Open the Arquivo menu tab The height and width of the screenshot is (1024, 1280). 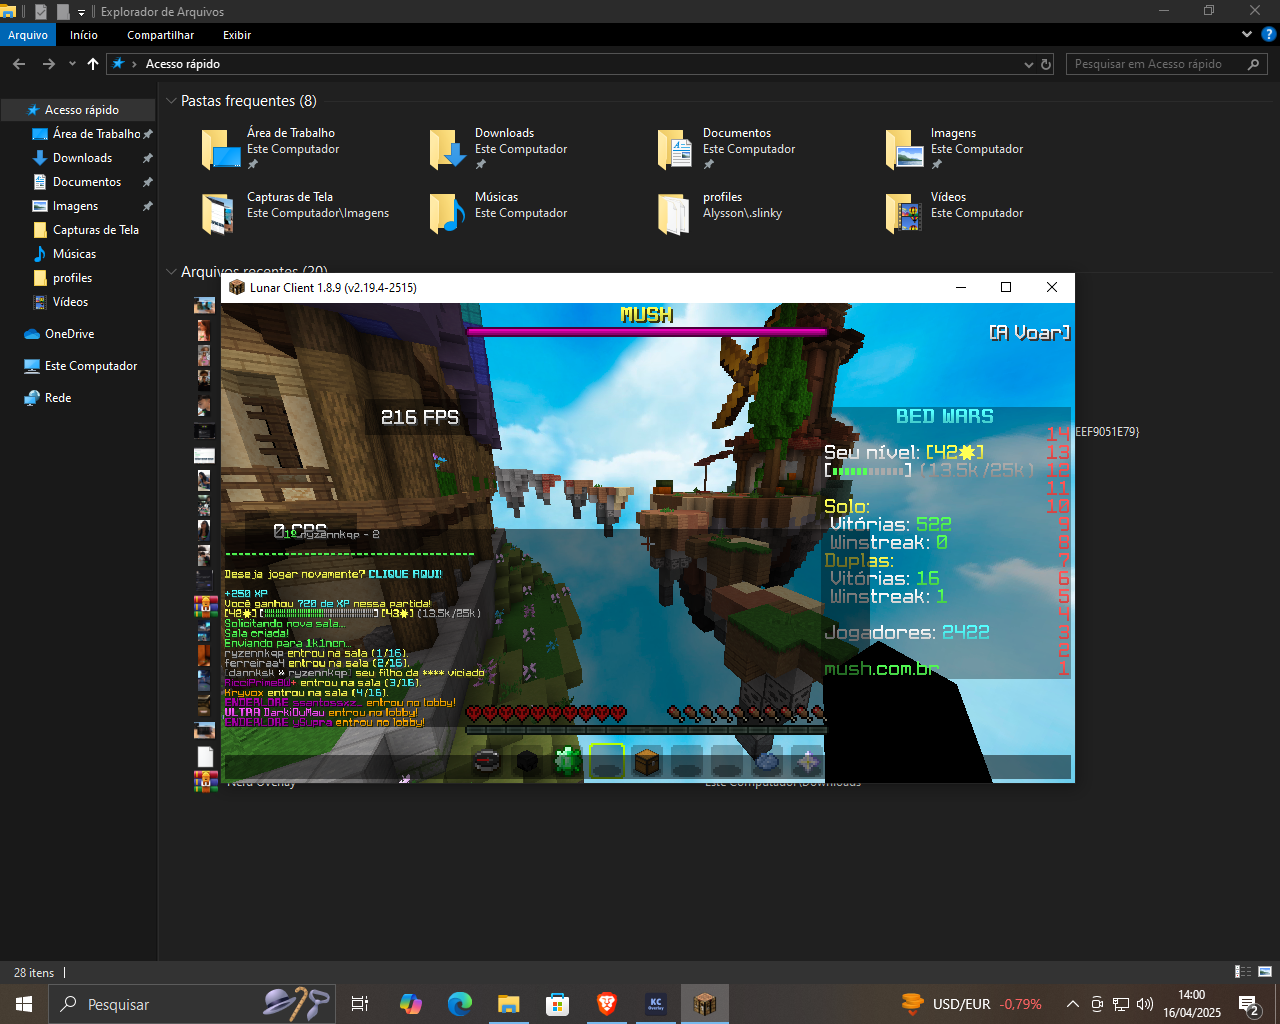[28, 35]
